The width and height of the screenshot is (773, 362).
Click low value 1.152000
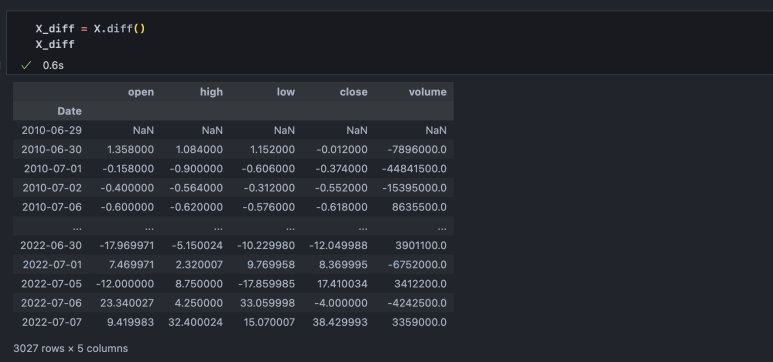(x=272, y=149)
